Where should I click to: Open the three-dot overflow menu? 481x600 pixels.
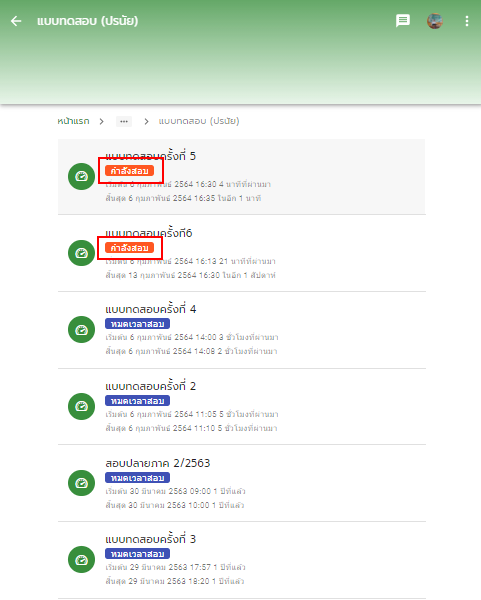466,21
